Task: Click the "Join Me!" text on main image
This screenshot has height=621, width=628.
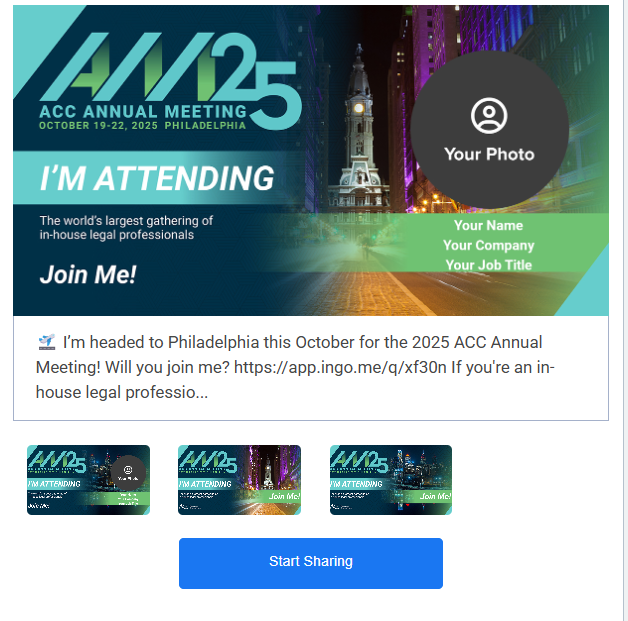Action: click(x=88, y=275)
